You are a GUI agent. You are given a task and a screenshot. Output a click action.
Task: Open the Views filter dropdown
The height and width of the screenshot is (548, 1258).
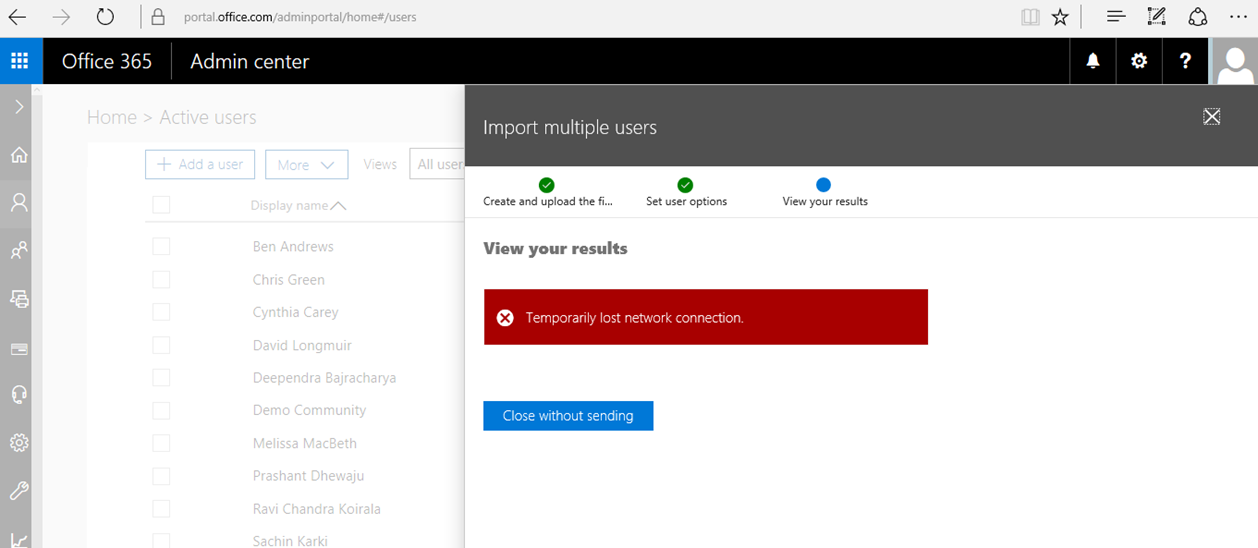click(438, 165)
